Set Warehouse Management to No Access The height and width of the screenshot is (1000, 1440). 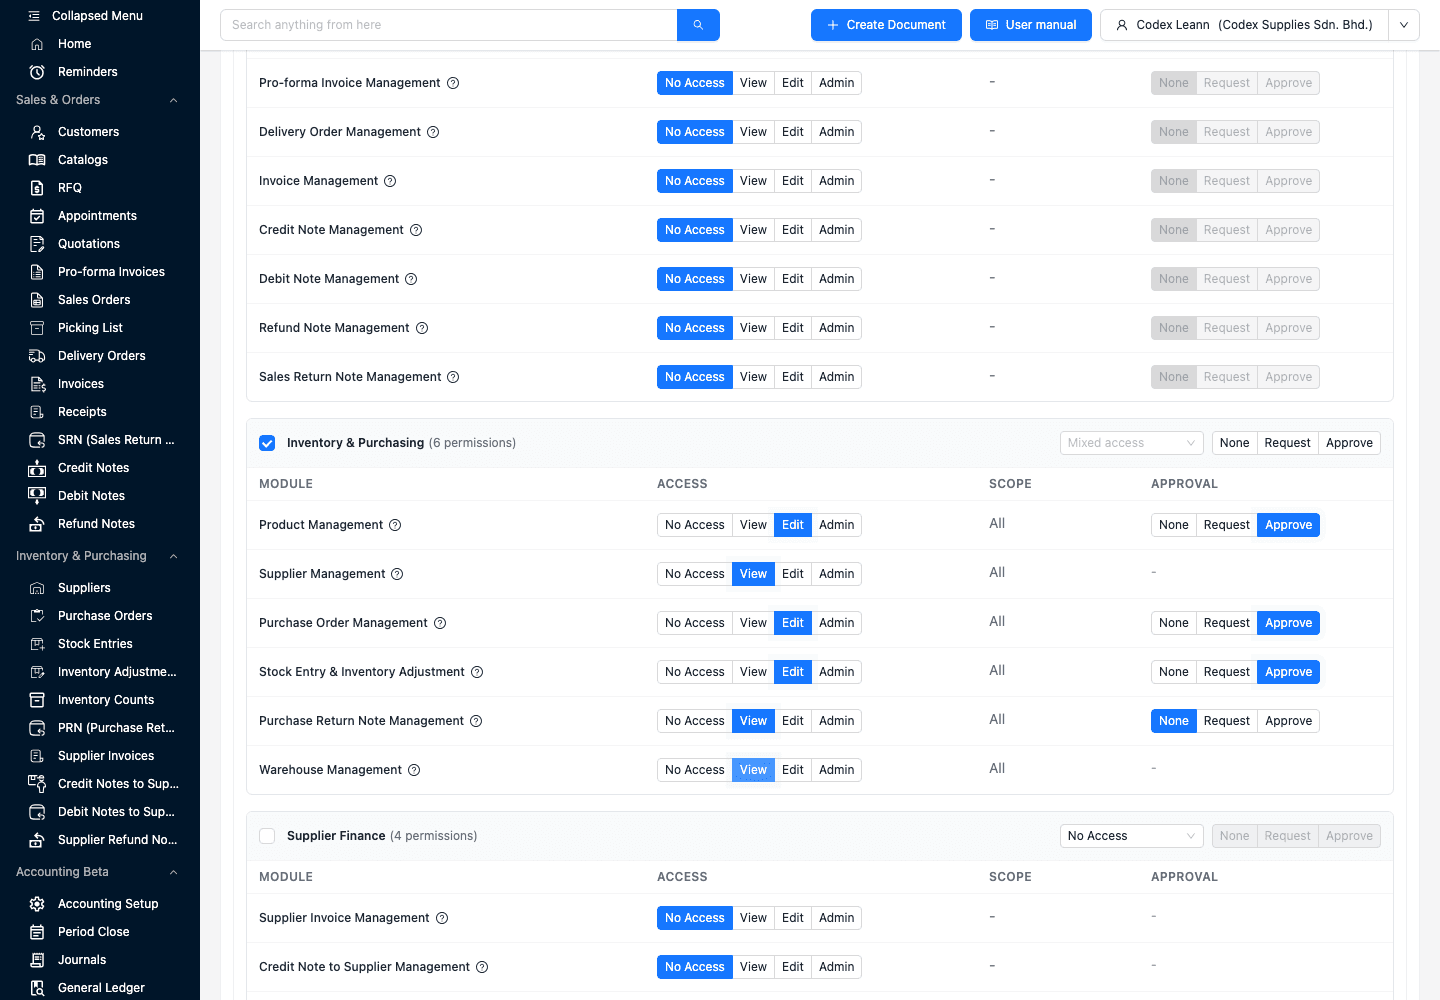(695, 770)
